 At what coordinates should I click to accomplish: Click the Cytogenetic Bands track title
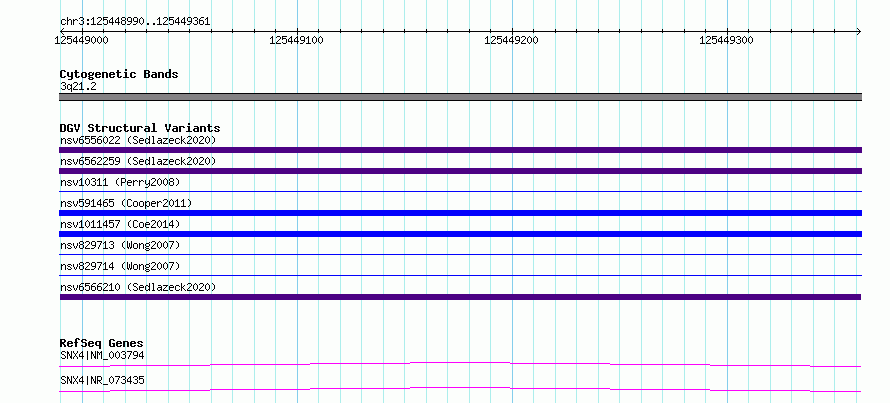[119, 74]
